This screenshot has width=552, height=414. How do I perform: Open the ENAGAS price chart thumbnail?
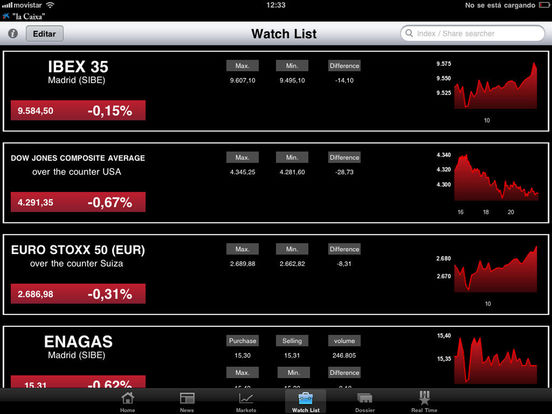click(487, 359)
